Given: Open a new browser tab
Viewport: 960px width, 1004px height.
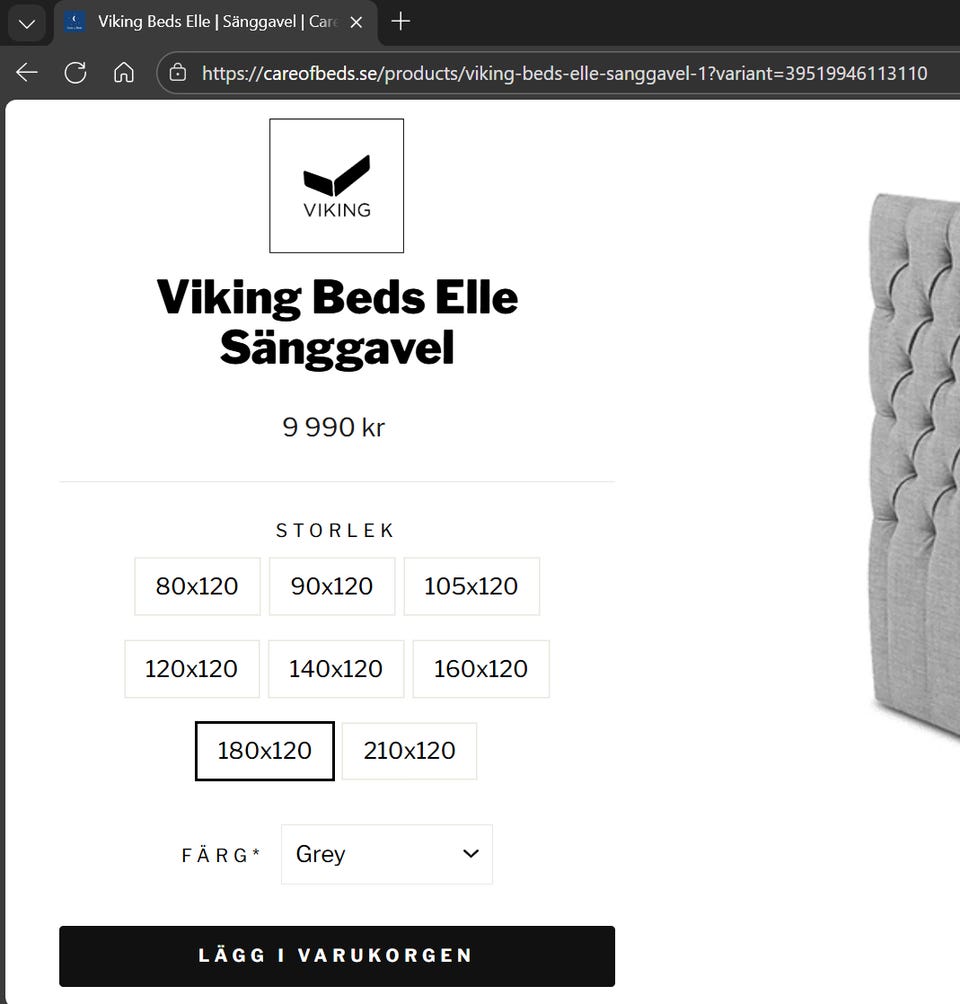Looking at the screenshot, I should click(401, 21).
